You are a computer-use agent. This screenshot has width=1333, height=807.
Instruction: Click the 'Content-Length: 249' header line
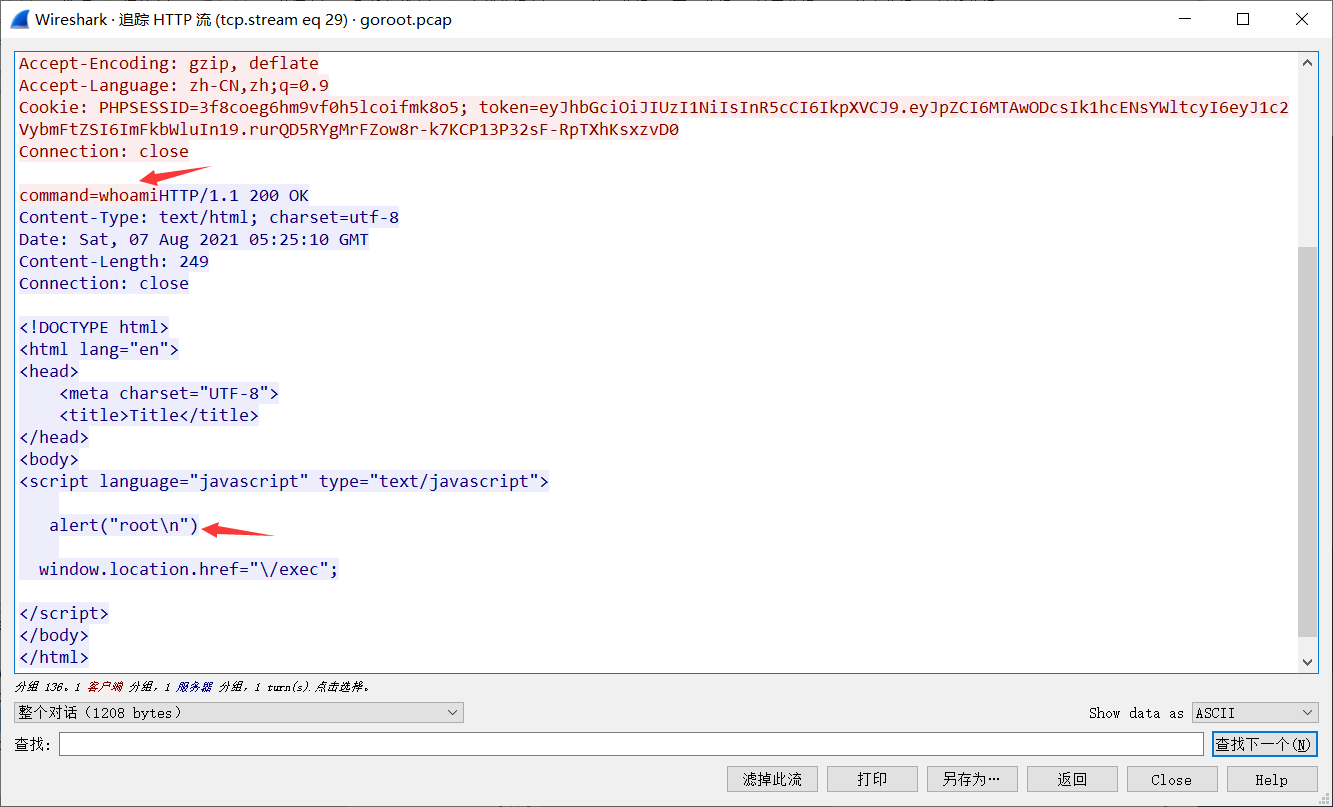pyautogui.click(x=114, y=261)
